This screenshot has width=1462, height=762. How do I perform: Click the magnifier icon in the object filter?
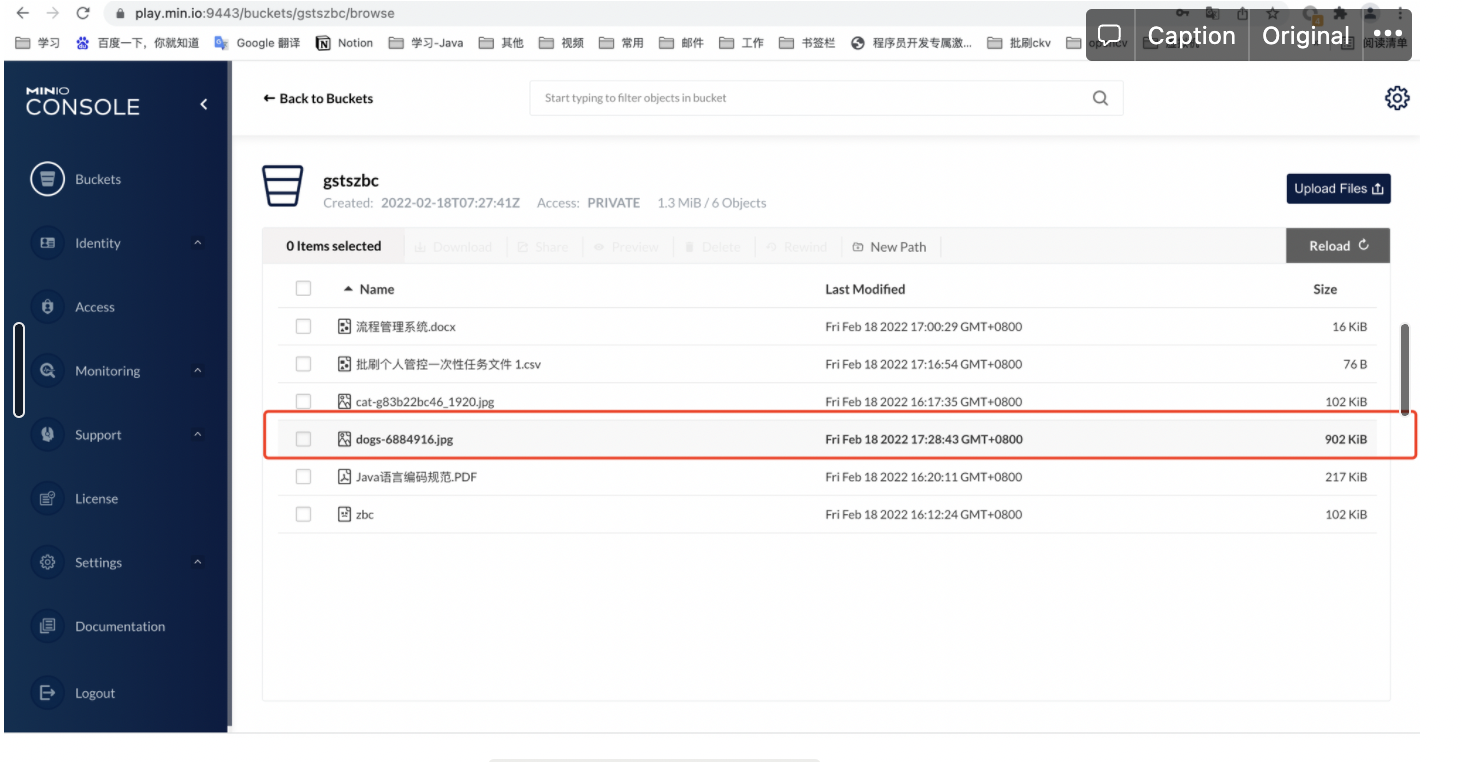click(1100, 98)
